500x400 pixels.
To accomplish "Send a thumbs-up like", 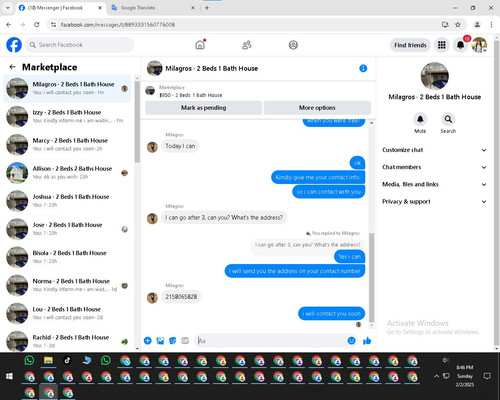I will click(367, 341).
